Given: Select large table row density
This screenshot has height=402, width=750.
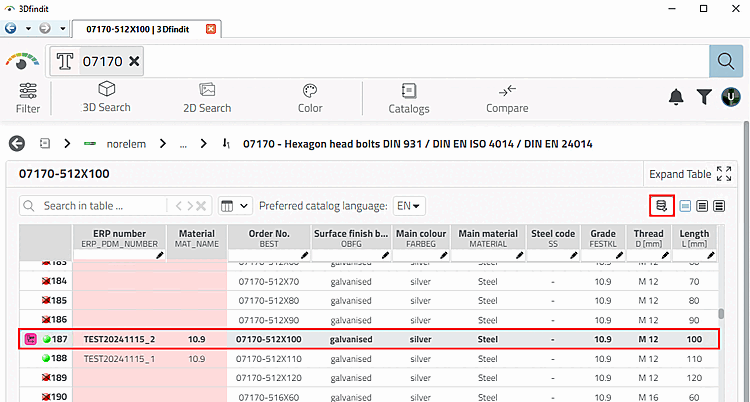Looking at the screenshot, I should [x=719, y=206].
